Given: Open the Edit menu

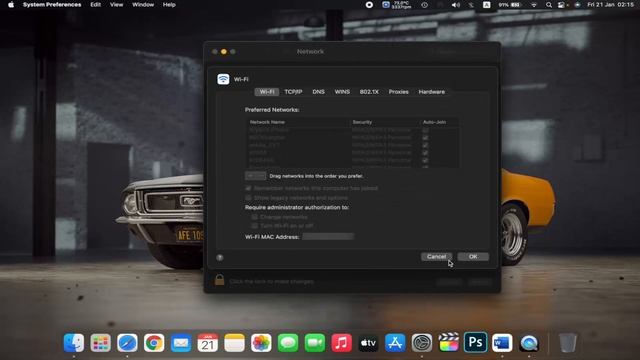Looking at the screenshot, I should click(x=96, y=5).
